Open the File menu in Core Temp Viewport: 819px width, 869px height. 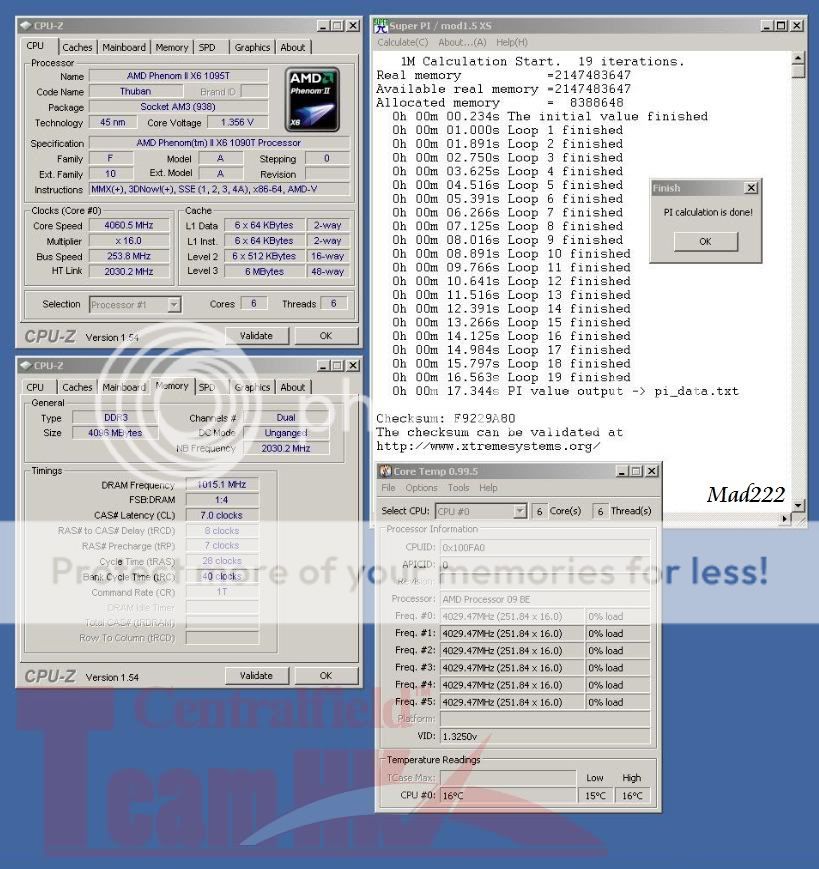[388, 488]
